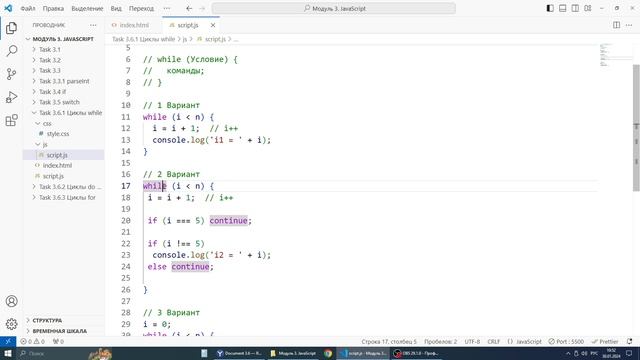640x360 pixels.
Task: Open Explorer panel more actions ellipsis
Action: pos(93,25)
